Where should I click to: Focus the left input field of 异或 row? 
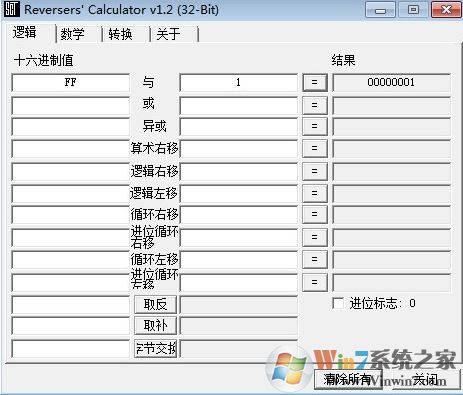[70, 126]
